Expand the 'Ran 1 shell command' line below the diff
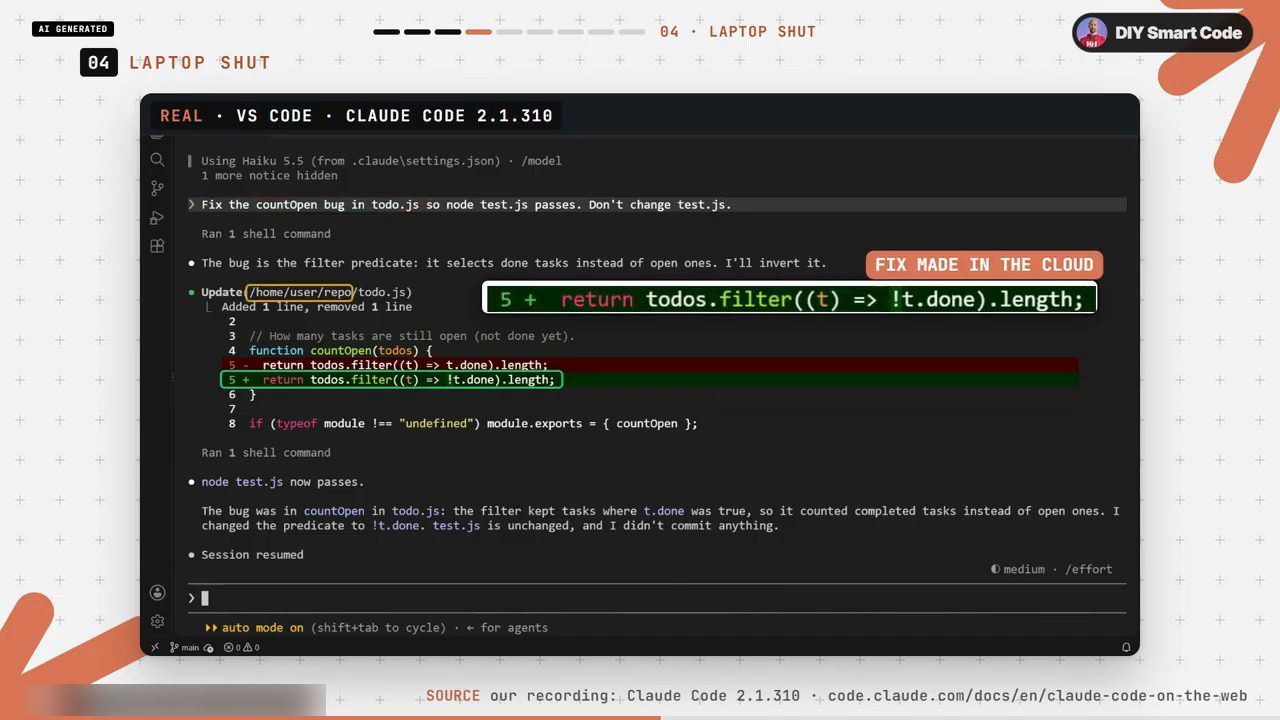Screen dimensions: 1280x720 [x=266, y=453]
